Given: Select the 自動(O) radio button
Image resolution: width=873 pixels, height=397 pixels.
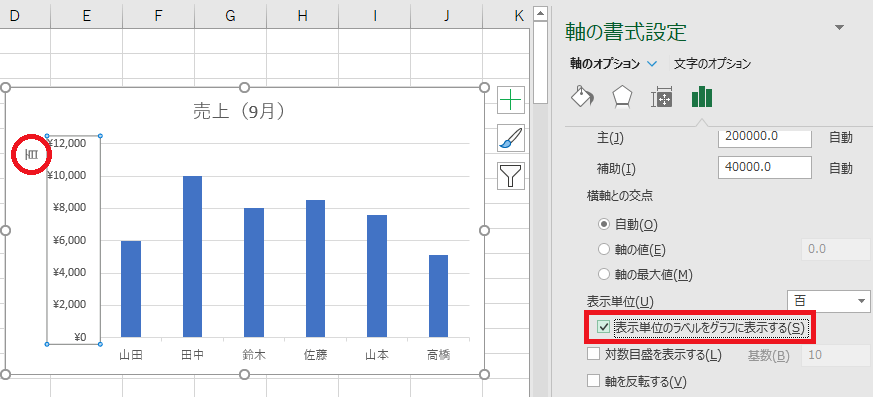Looking at the screenshot, I should point(604,224).
